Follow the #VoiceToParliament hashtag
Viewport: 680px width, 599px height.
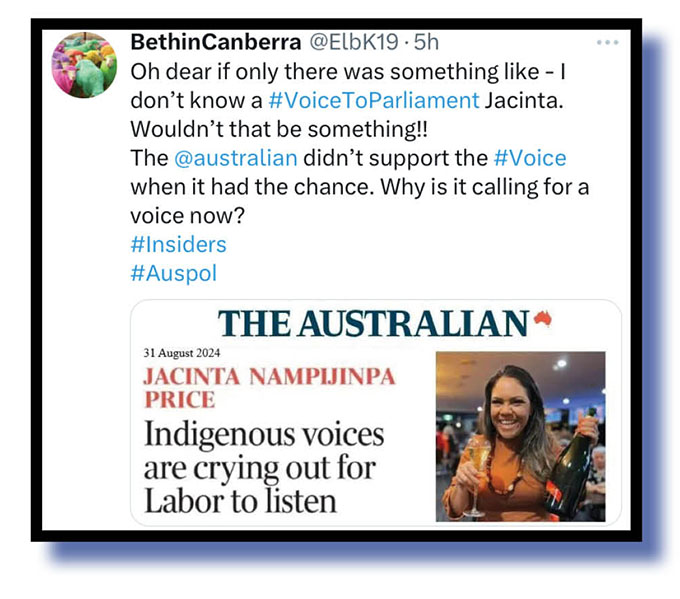point(374,100)
